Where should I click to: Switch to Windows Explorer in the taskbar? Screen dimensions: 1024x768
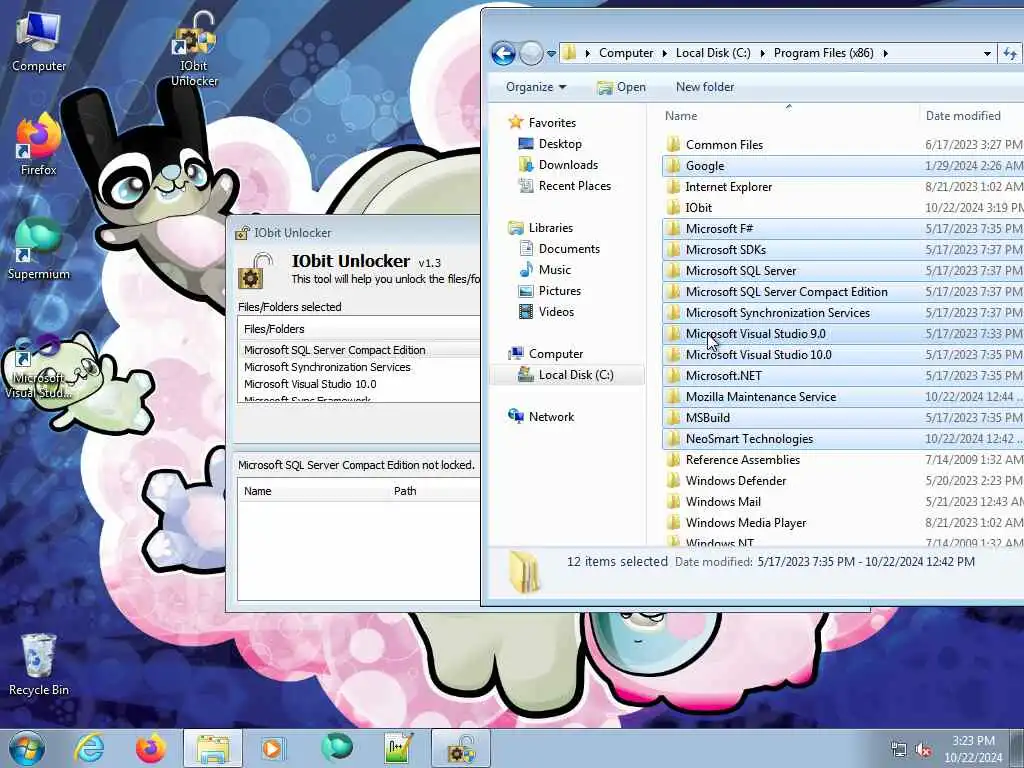point(212,748)
